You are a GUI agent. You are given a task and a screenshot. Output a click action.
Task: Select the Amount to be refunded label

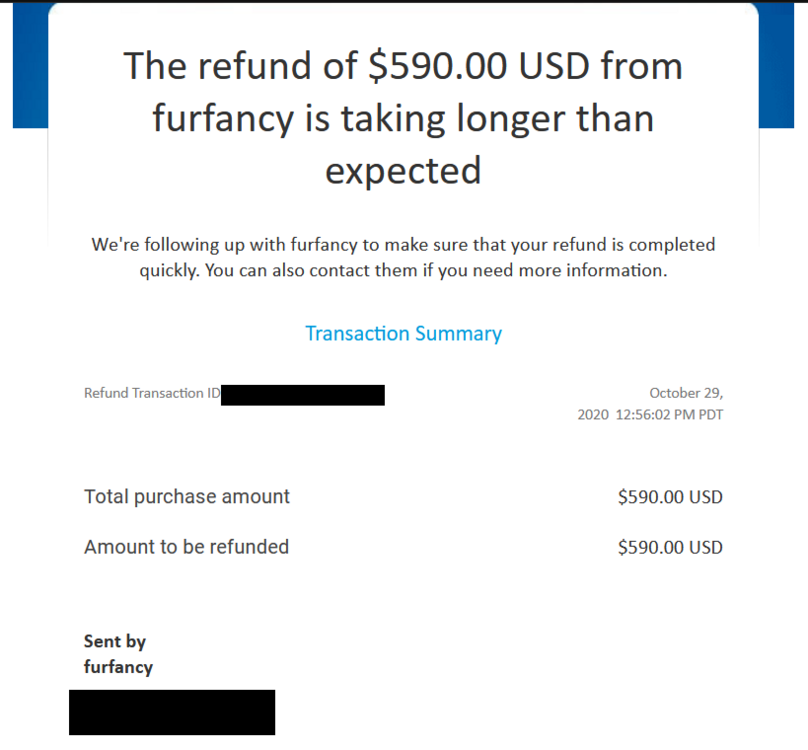(187, 547)
